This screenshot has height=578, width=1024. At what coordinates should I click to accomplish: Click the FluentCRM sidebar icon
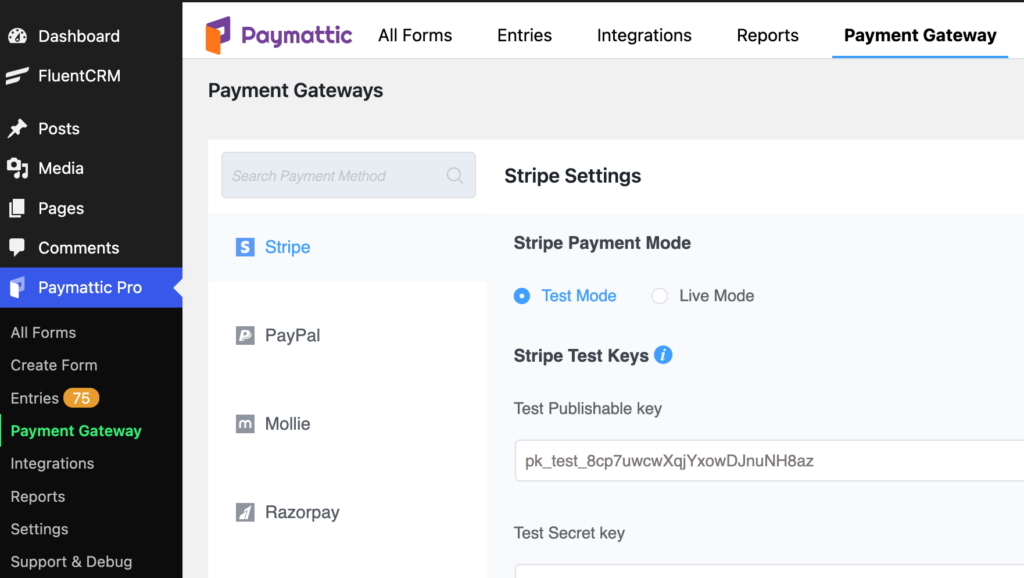[x=18, y=76]
